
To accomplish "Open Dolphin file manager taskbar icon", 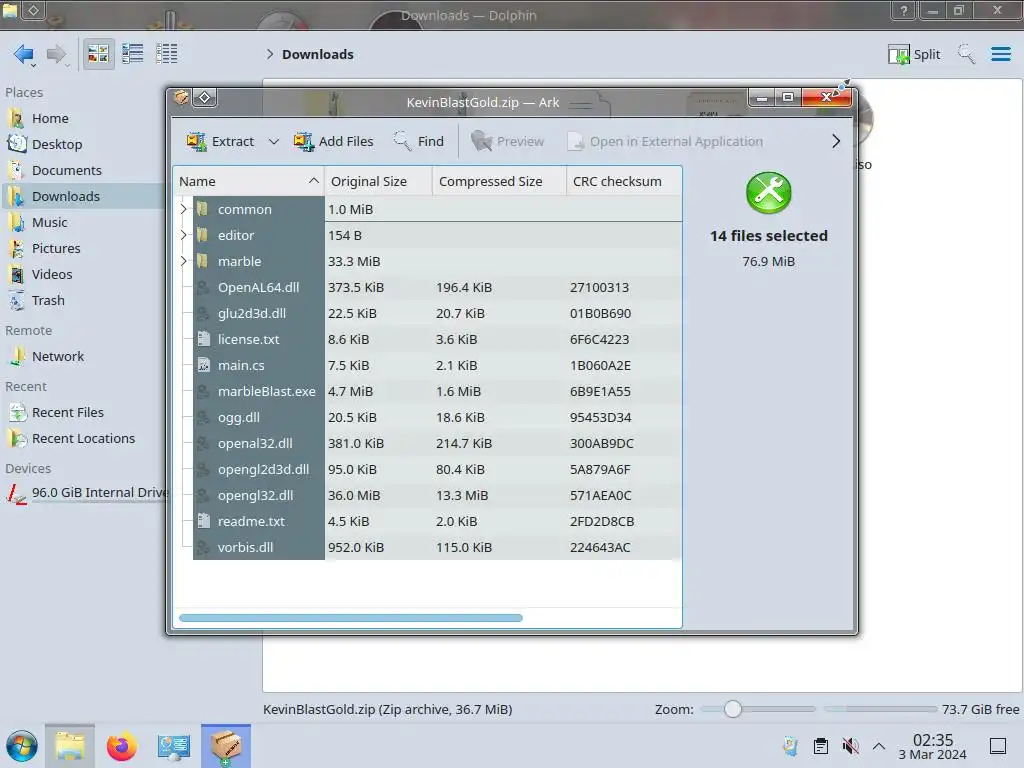I will 70,746.
